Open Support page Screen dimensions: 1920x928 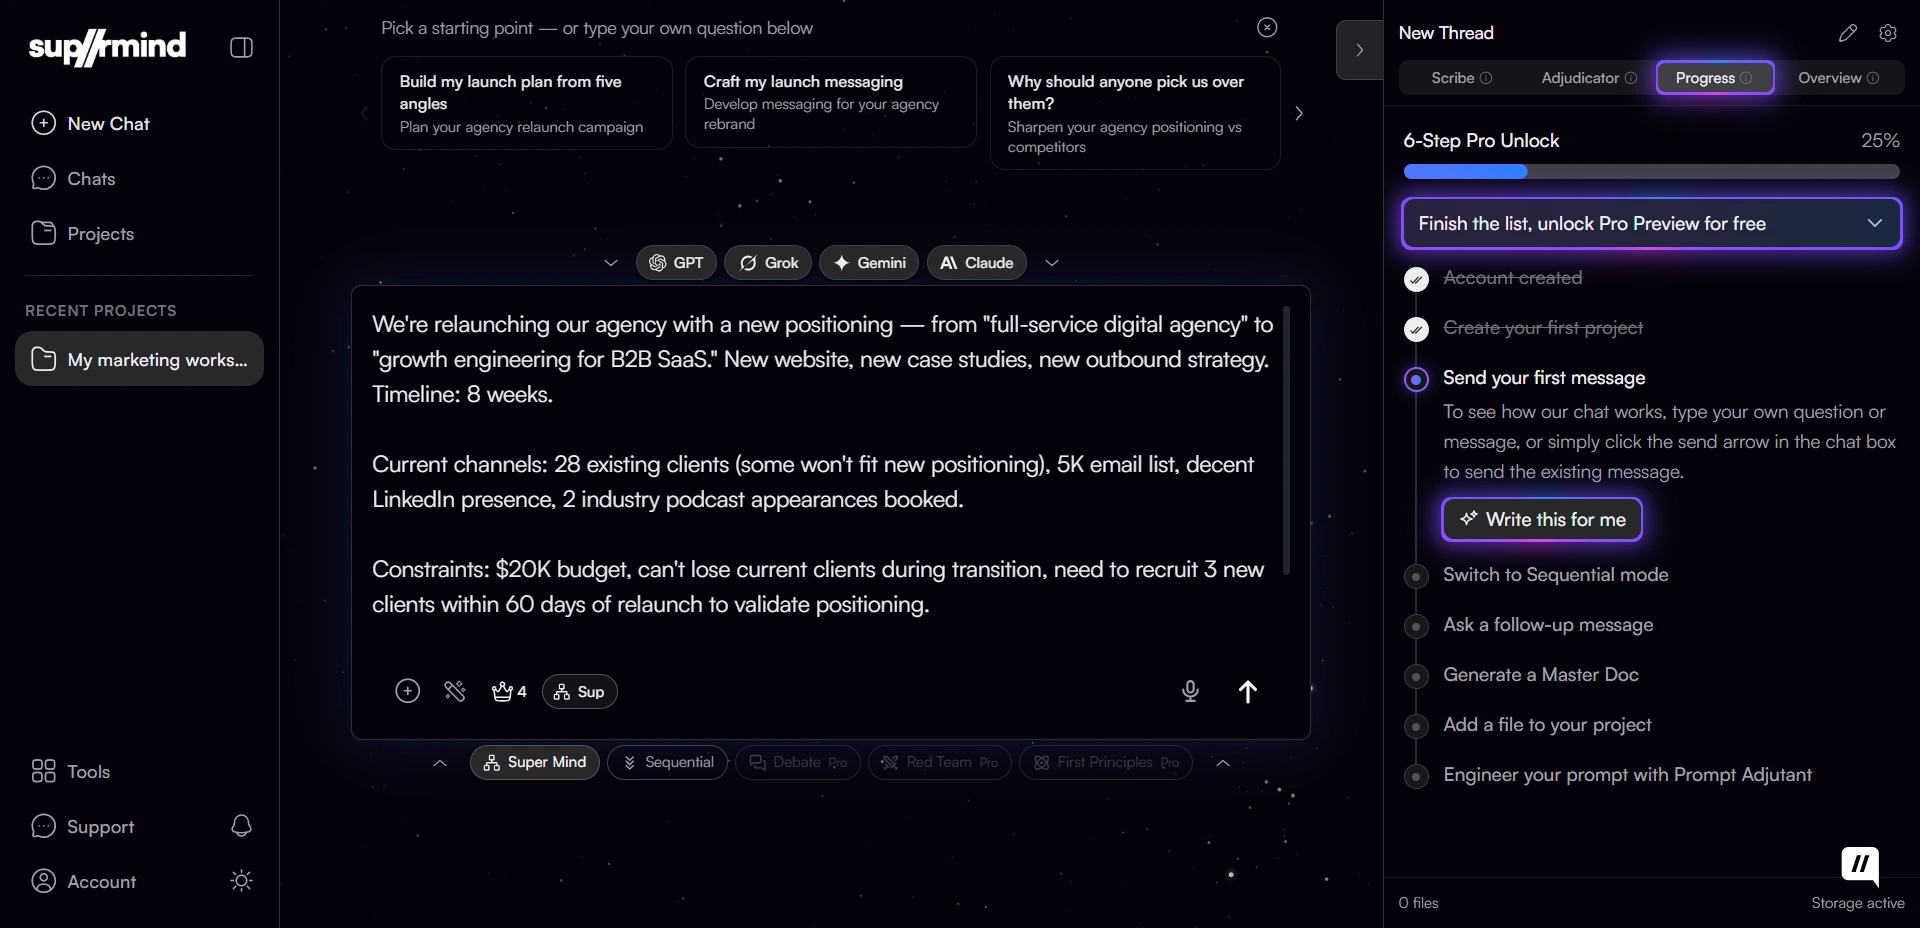pos(82,826)
